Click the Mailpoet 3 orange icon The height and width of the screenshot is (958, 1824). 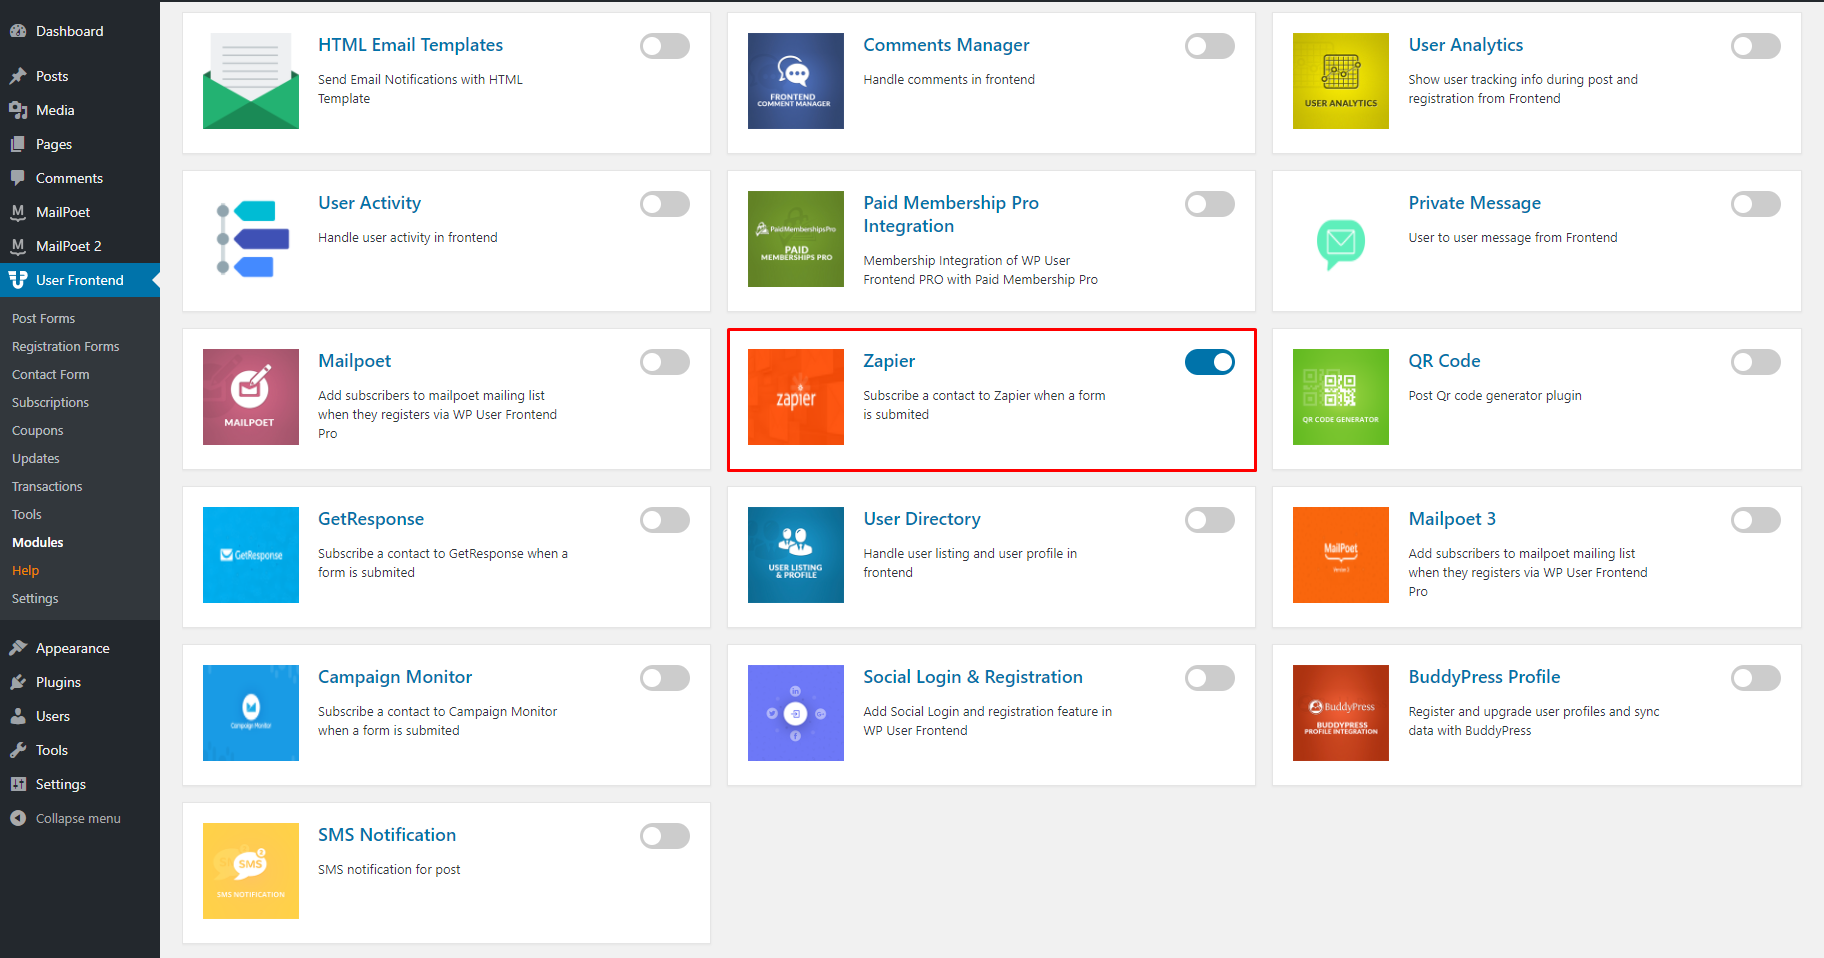pyautogui.click(x=1340, y=555)
